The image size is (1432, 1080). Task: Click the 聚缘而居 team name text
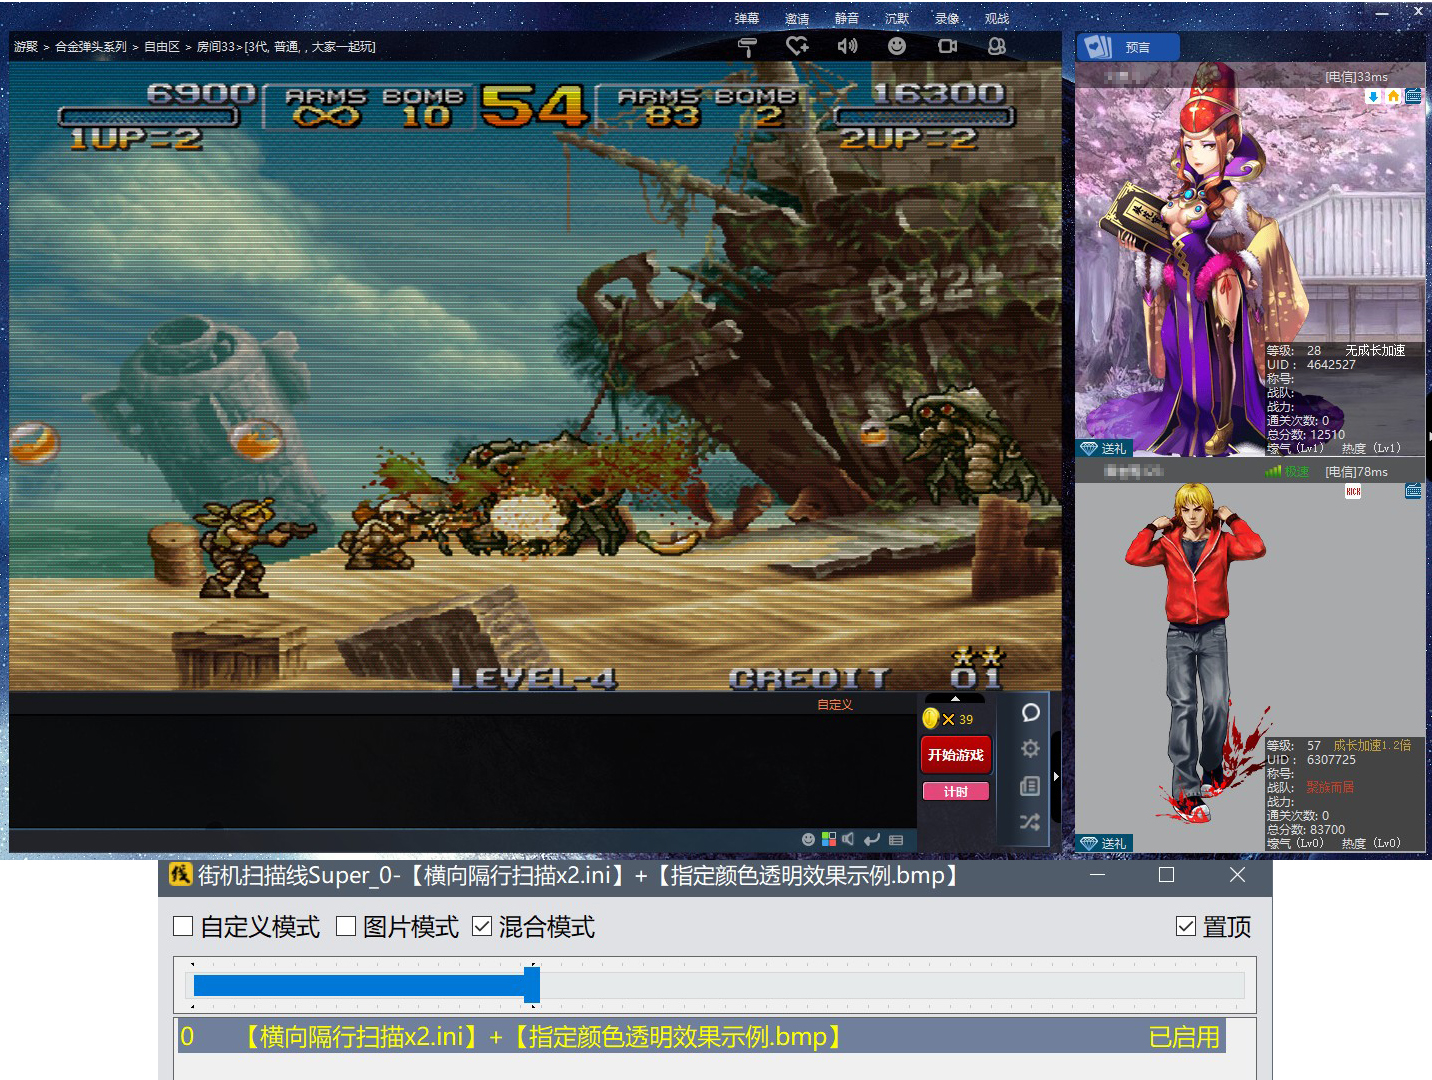click(1330, 787)
